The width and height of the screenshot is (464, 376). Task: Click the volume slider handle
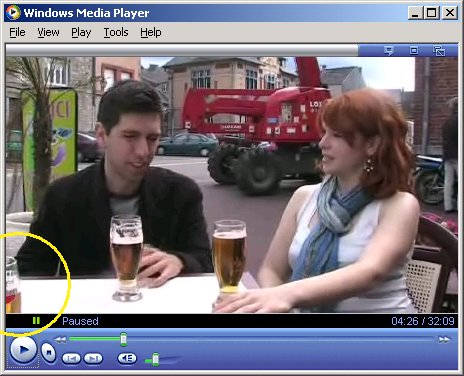pos(155,359)
